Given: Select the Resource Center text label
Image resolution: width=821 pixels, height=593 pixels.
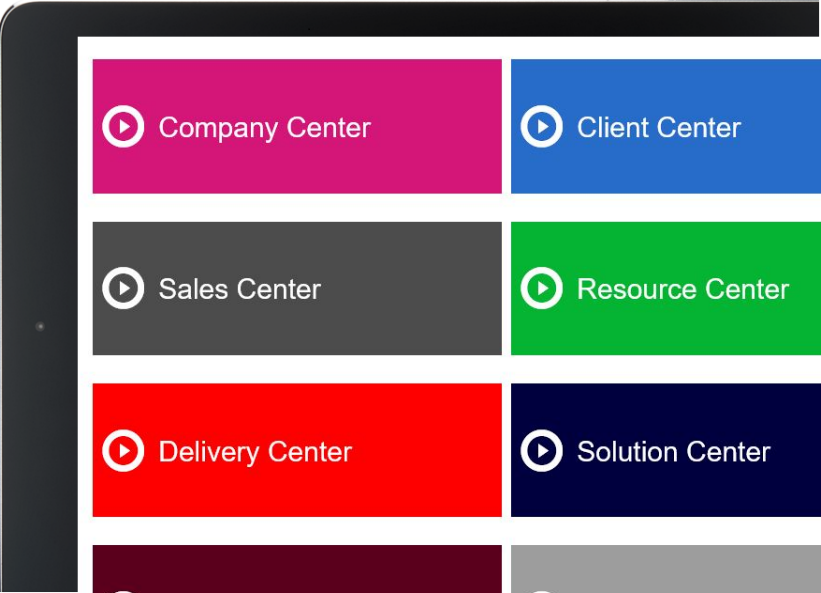Looking at the screenshot, I should point(683,289).
